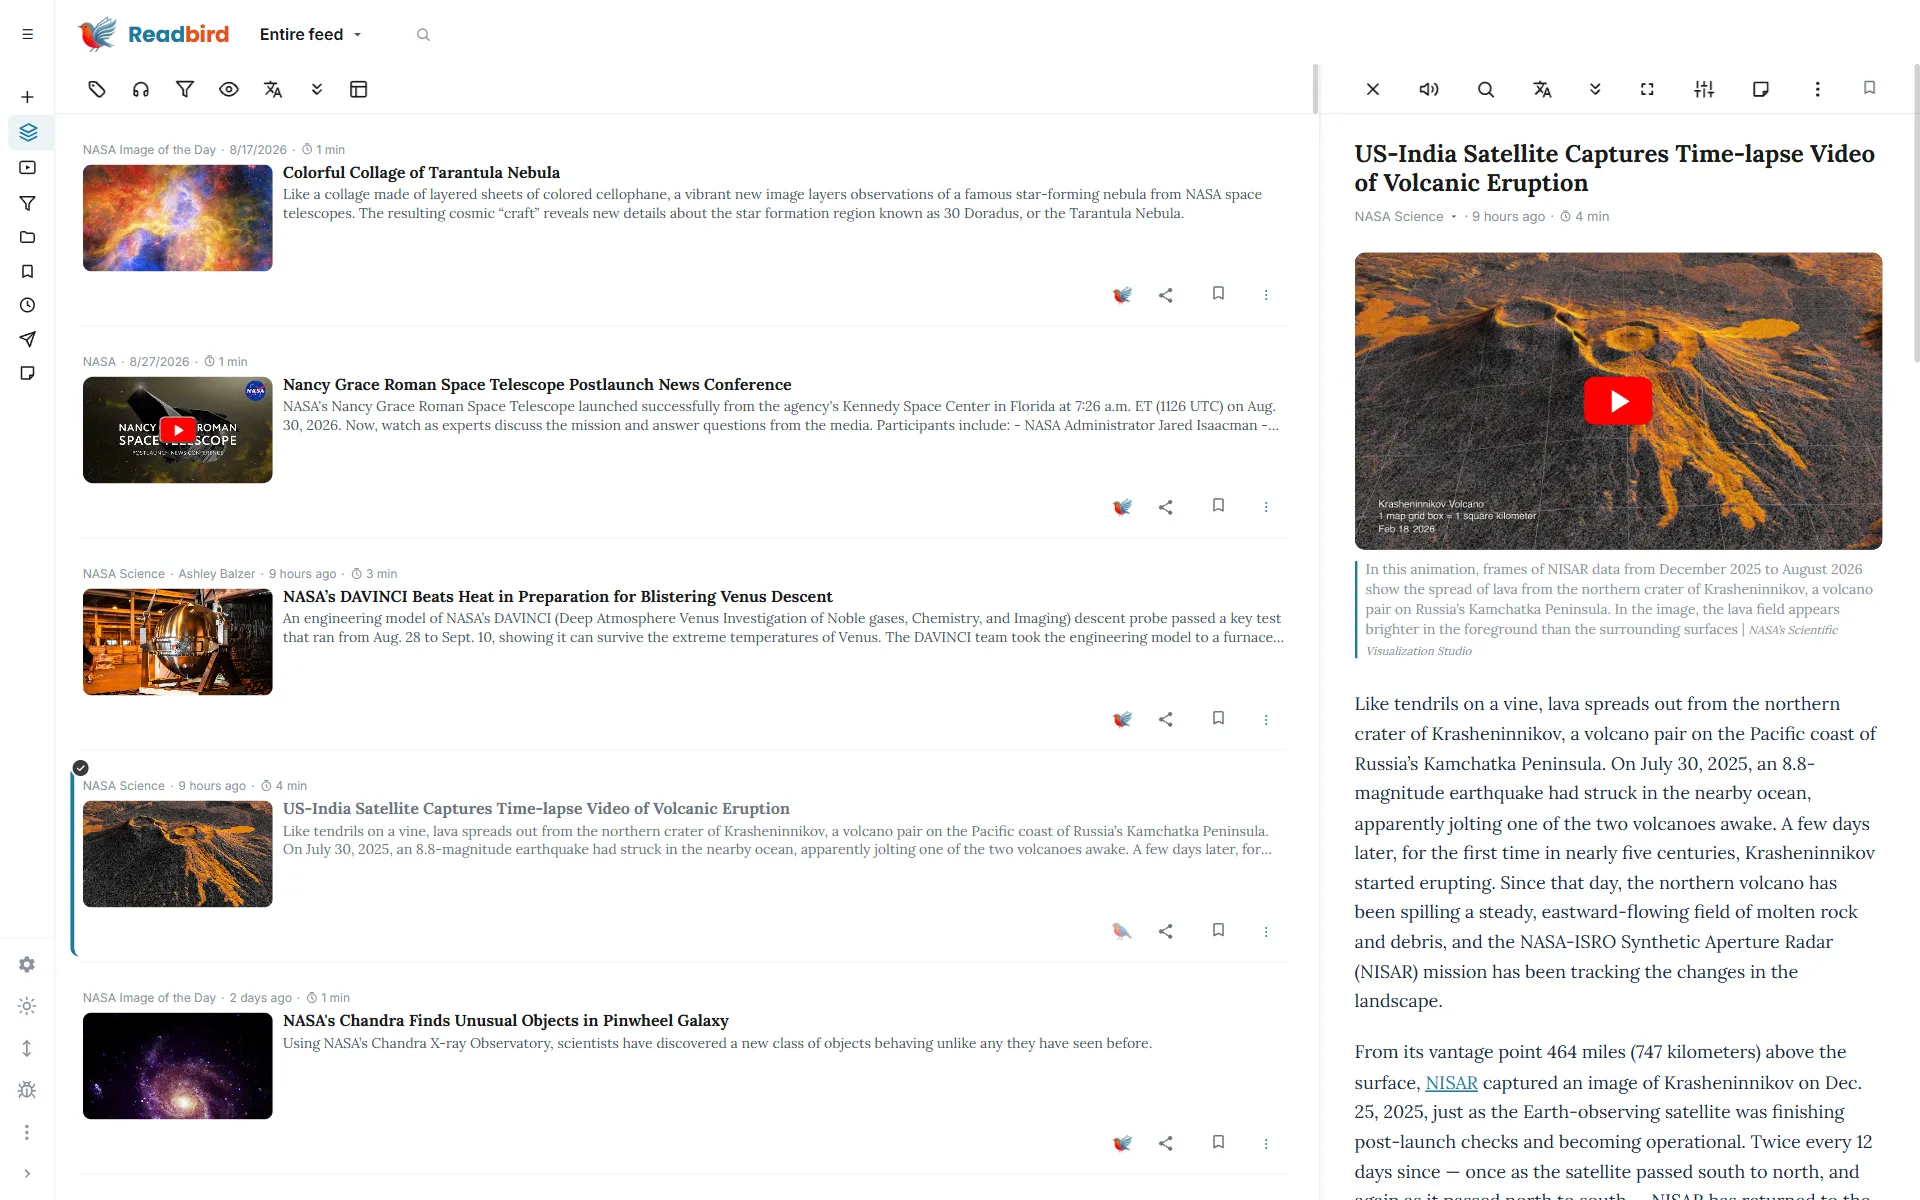Open the folders icon in sidebar
The image size is (1920, 1200).
pyautogui.click(x=27, y=237)
